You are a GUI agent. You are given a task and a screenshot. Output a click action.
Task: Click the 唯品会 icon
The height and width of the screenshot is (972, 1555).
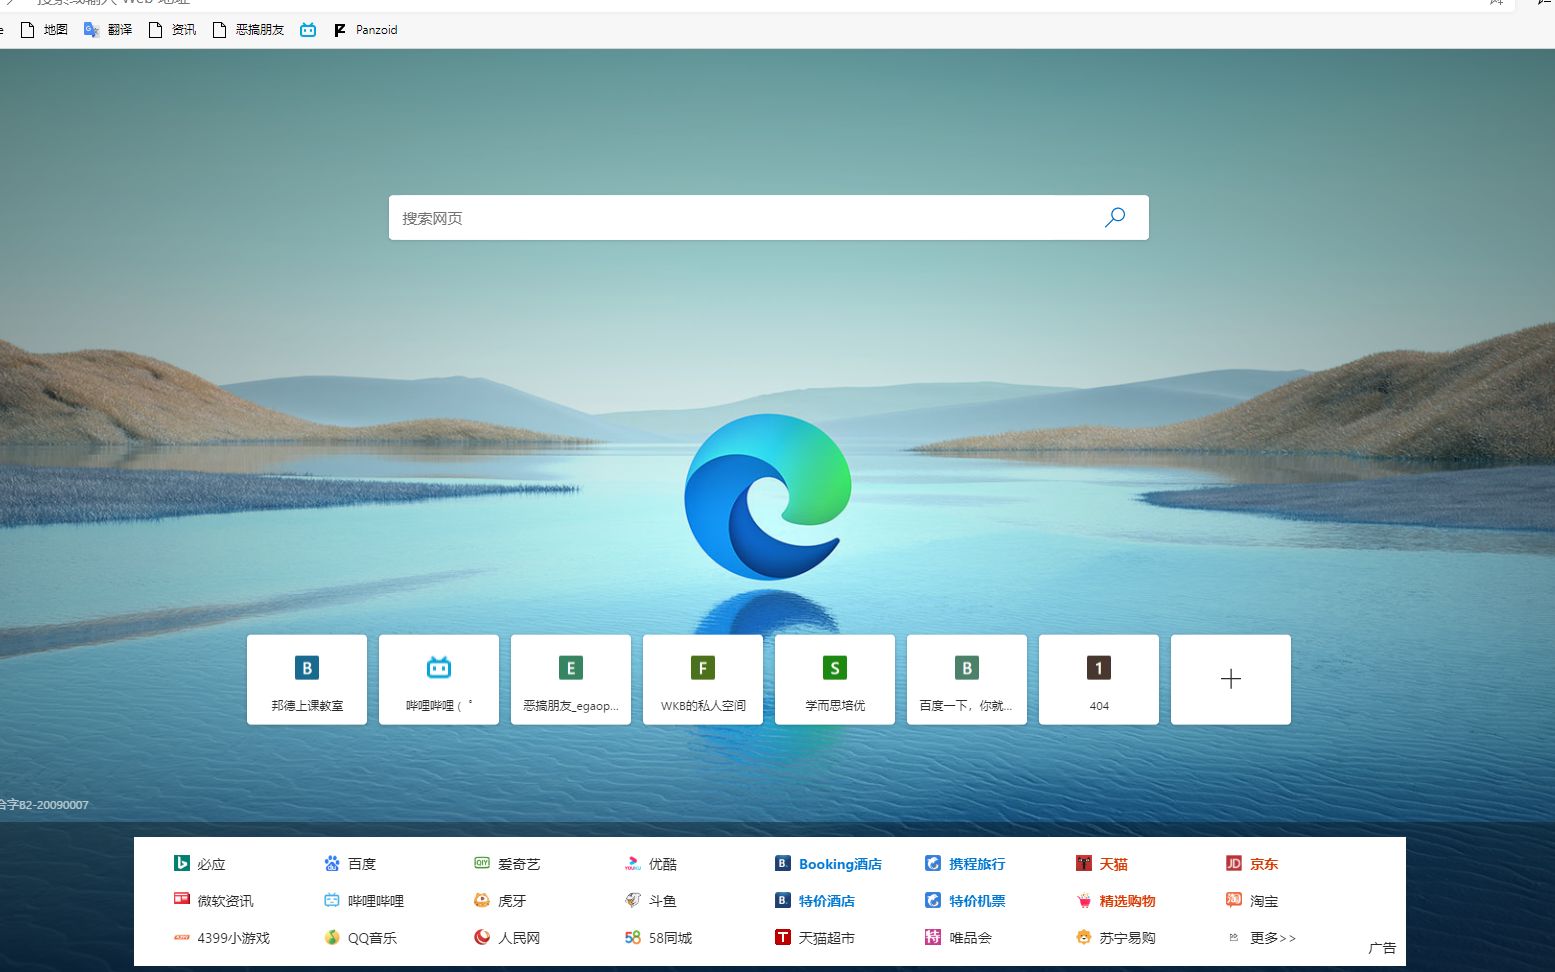pyautogui.click(x=933, y=937)
